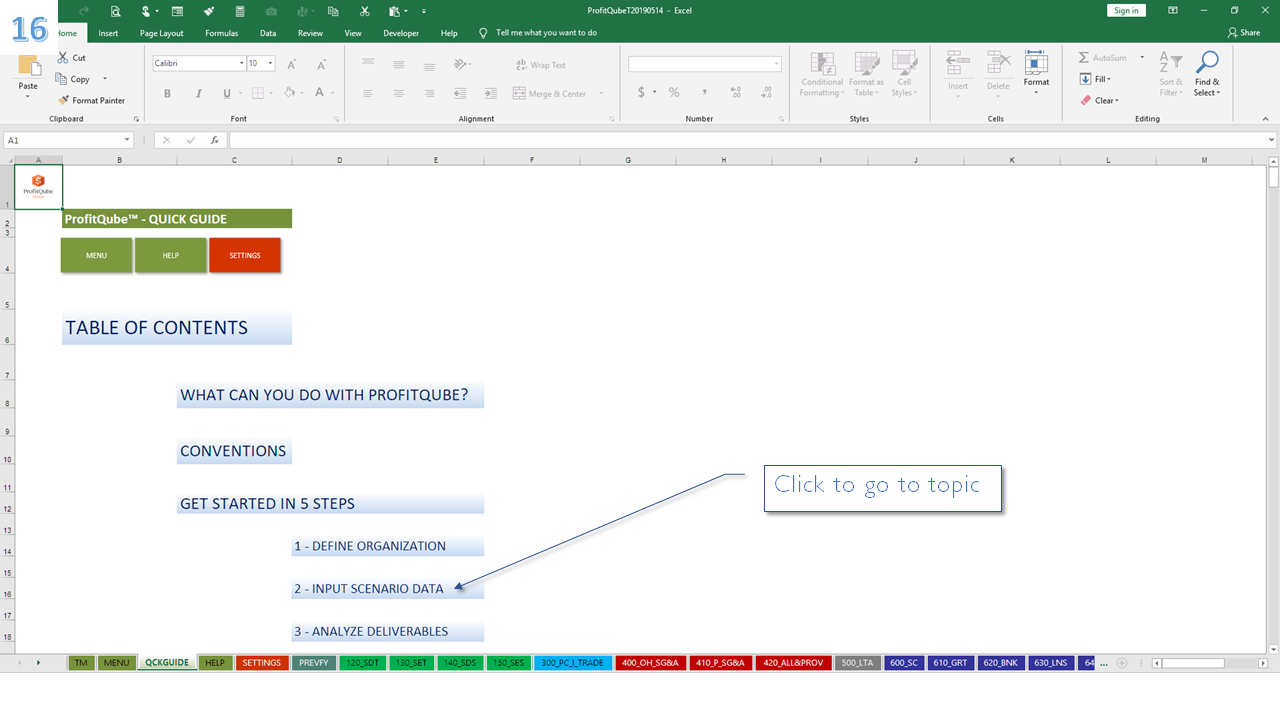Click in the formula bar input
This screenshot has width=1280, height=720.
coord(748,140)
